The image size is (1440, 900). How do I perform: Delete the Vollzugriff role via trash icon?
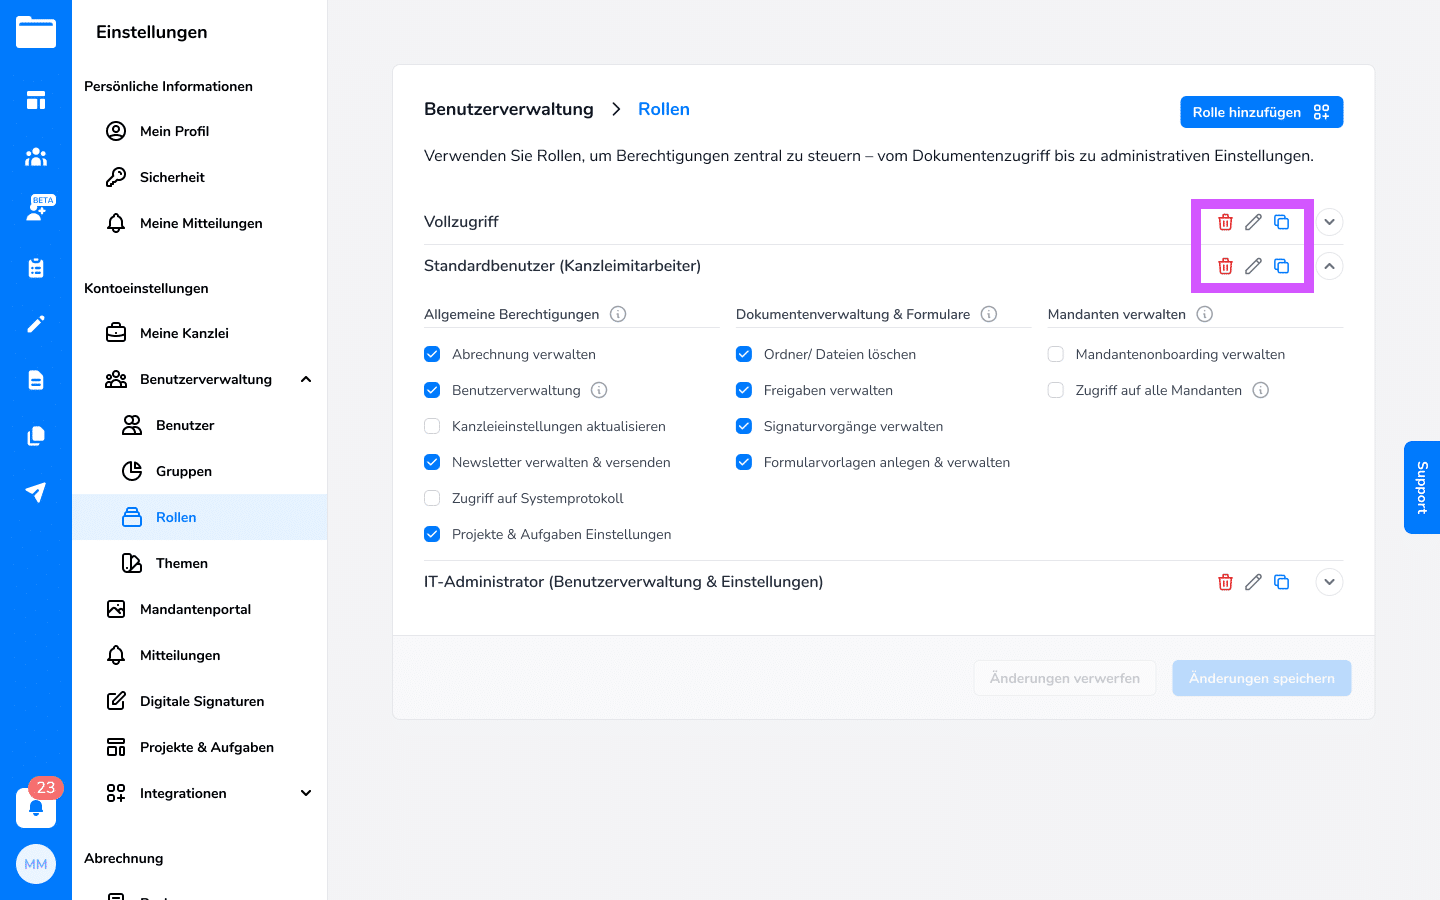(x=1225, y=222)
